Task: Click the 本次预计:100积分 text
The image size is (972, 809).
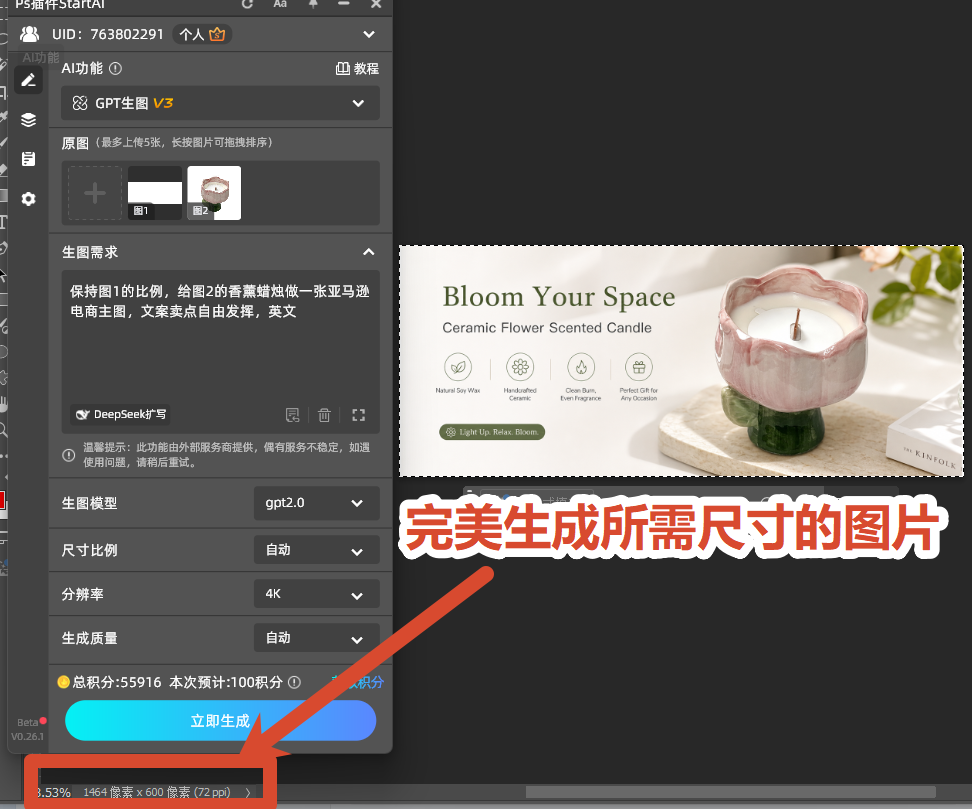Action: (226, 682)
